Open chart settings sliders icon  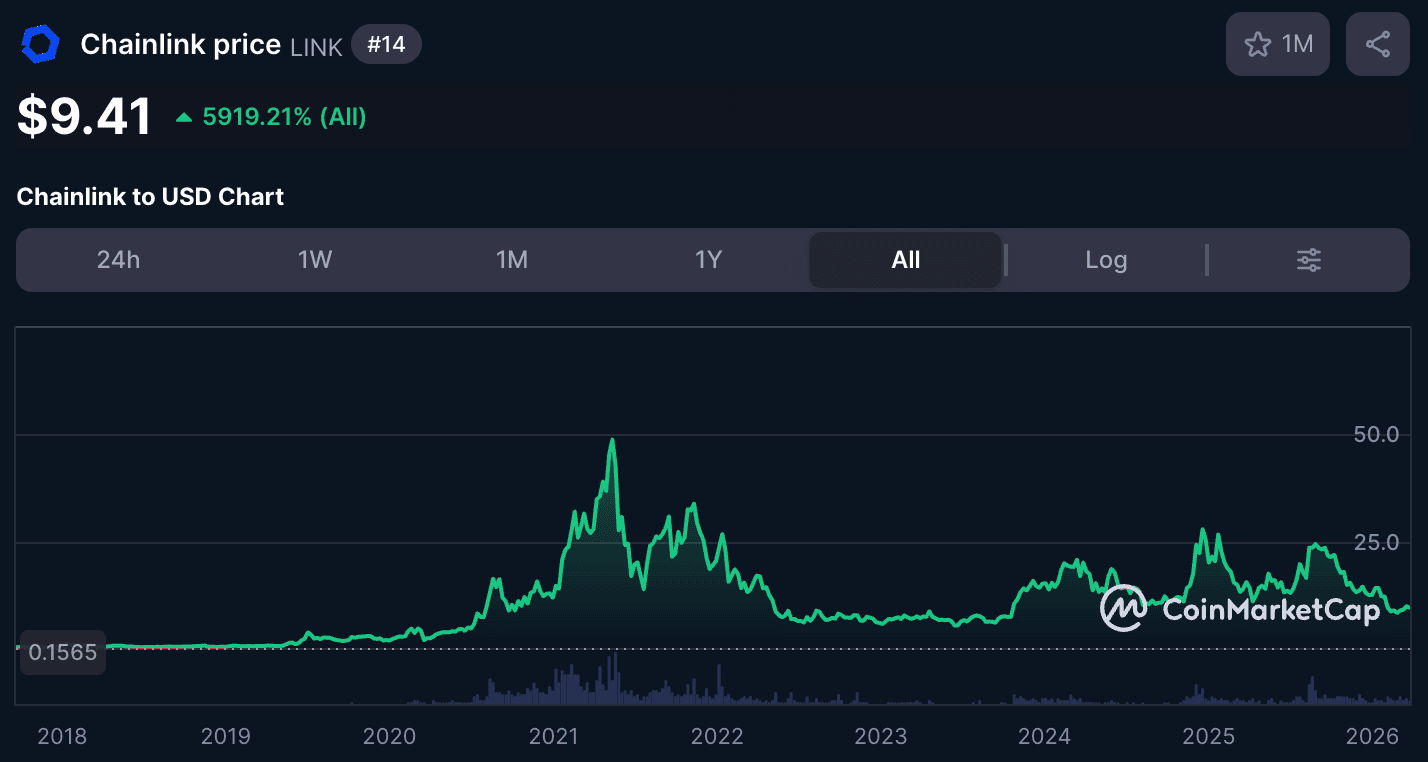(x=1308, y=260)
